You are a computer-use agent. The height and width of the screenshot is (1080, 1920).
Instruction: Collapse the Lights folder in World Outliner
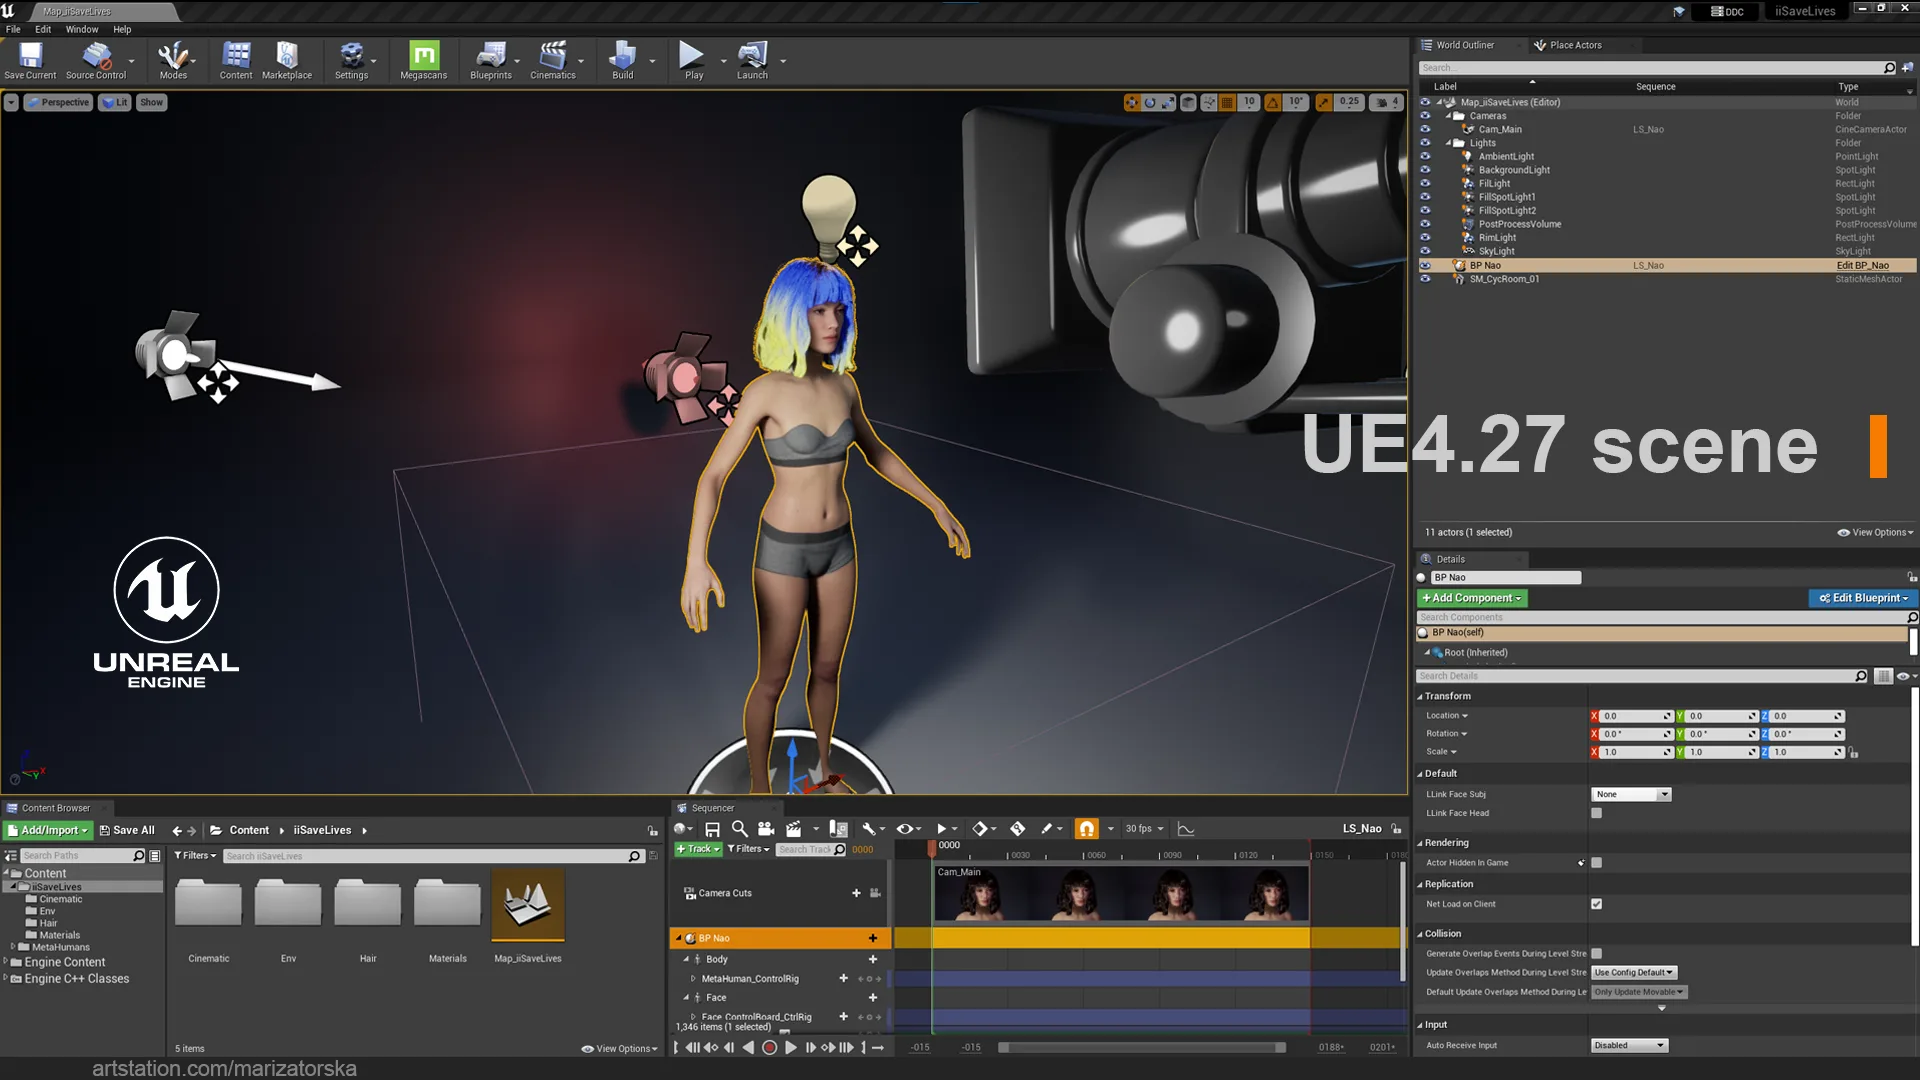1448,143
